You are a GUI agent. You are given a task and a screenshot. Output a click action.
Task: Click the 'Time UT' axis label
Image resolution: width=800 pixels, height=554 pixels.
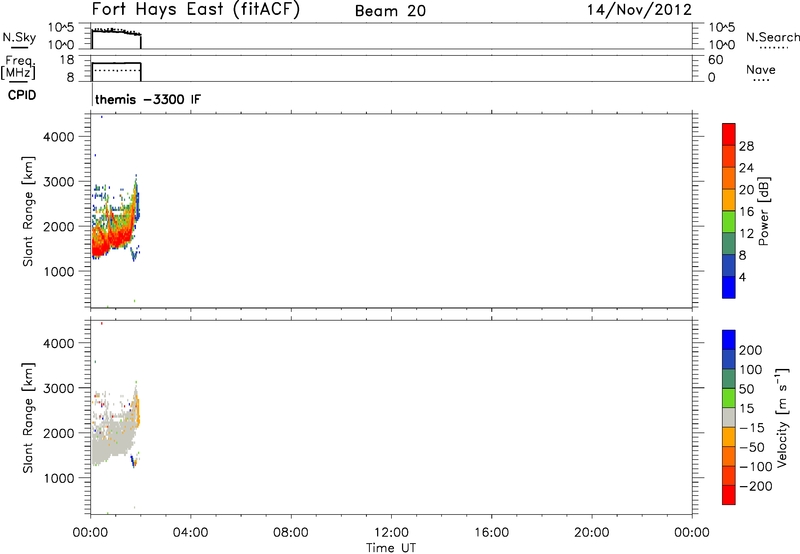391,548
